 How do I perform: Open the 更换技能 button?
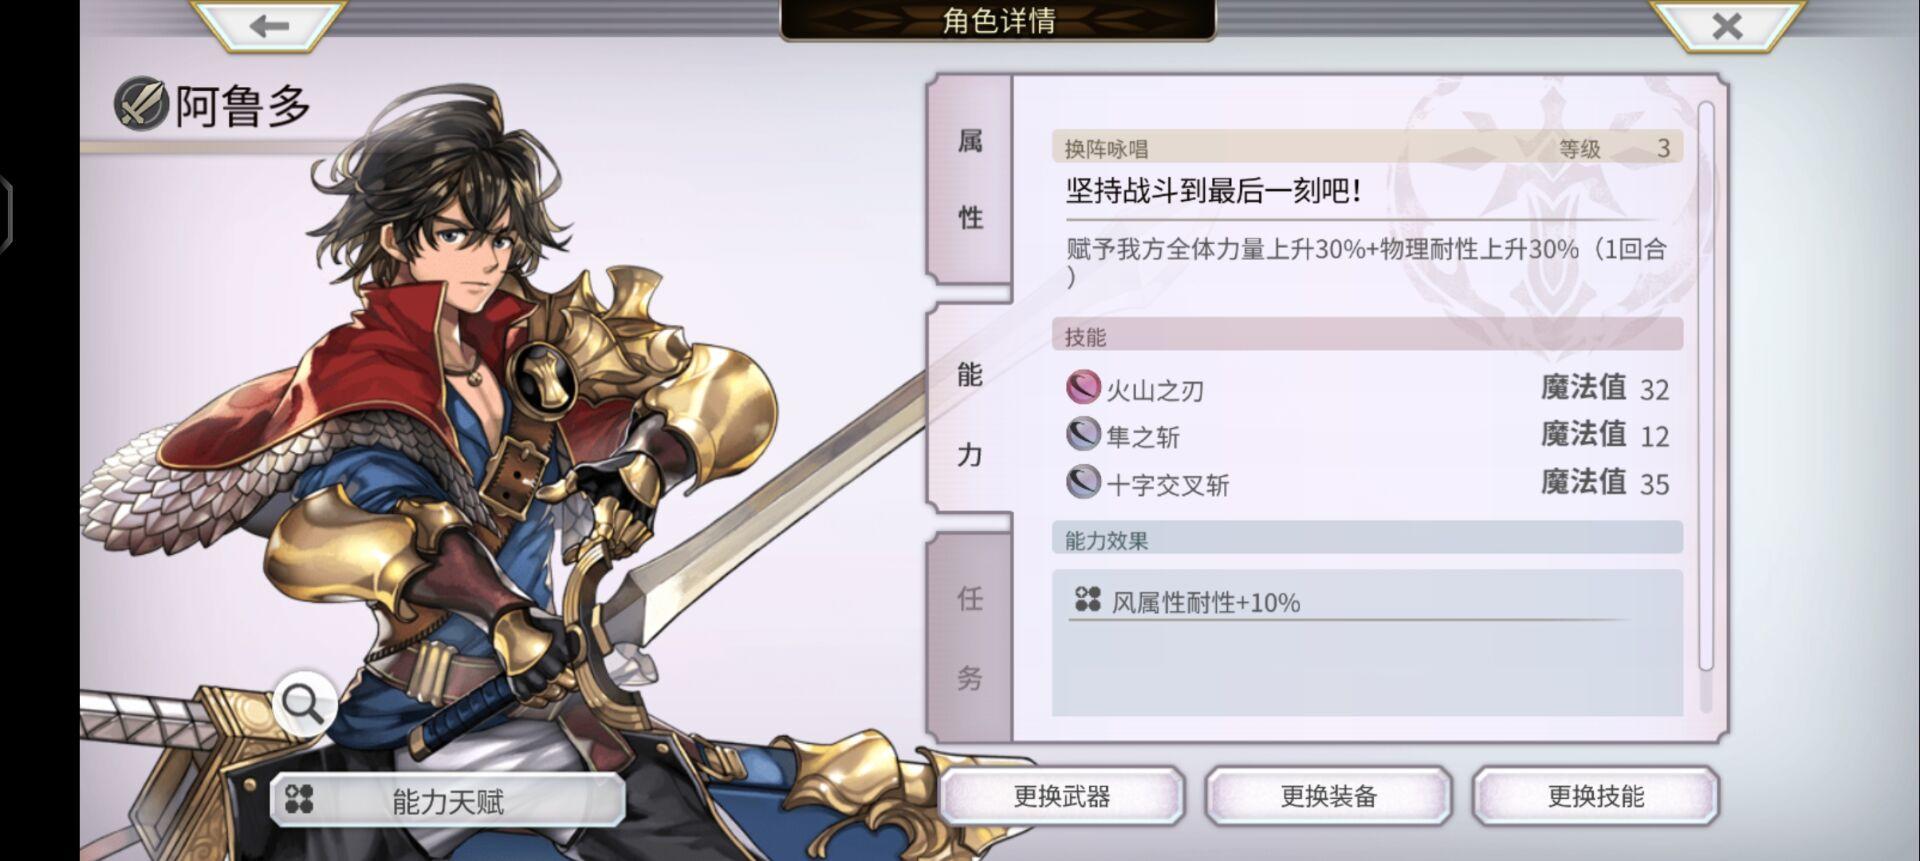click(x=1596, y=796)
